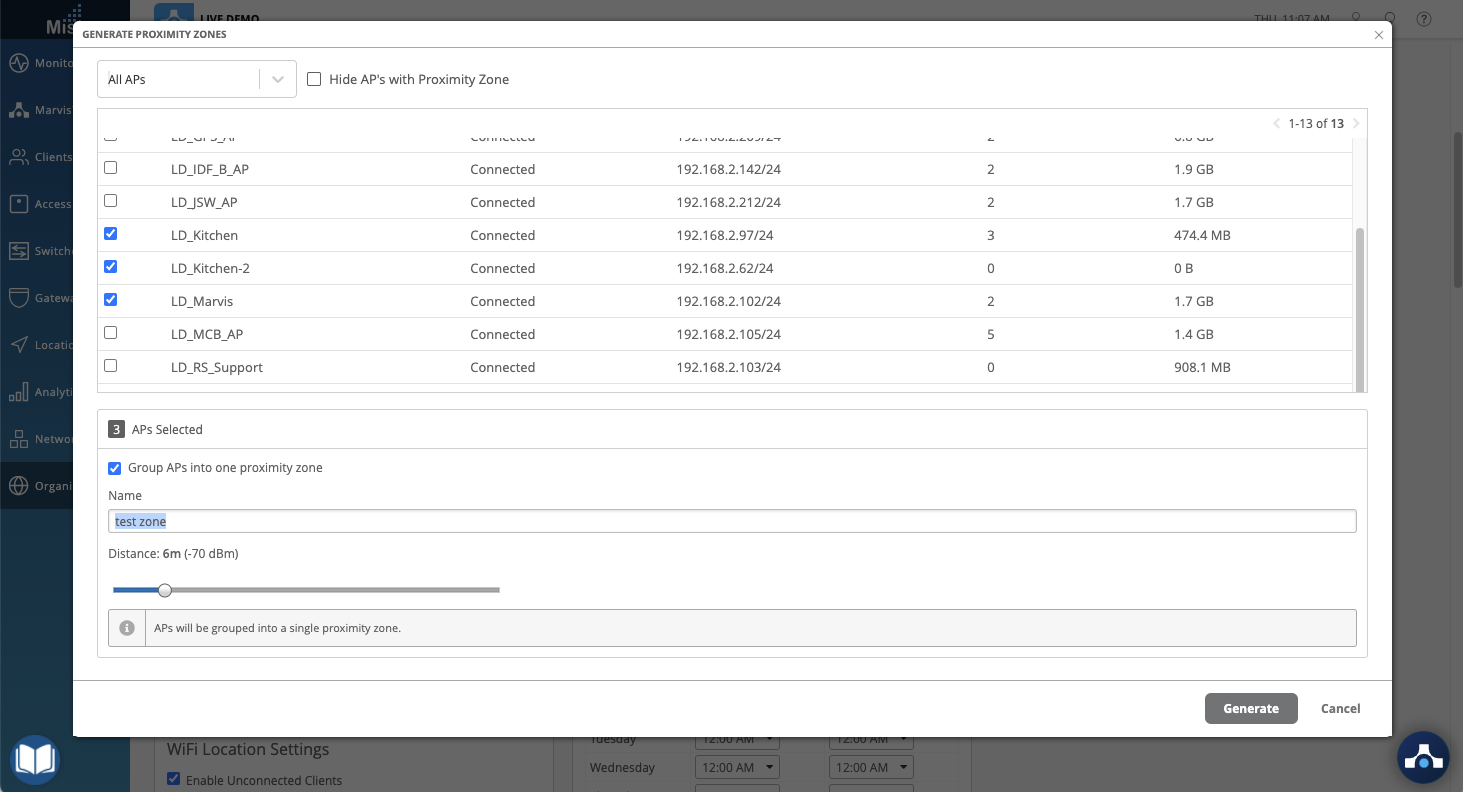1463x792 pixels.
Task: Open the Clients sidebar icon
Action: [18, 157]
